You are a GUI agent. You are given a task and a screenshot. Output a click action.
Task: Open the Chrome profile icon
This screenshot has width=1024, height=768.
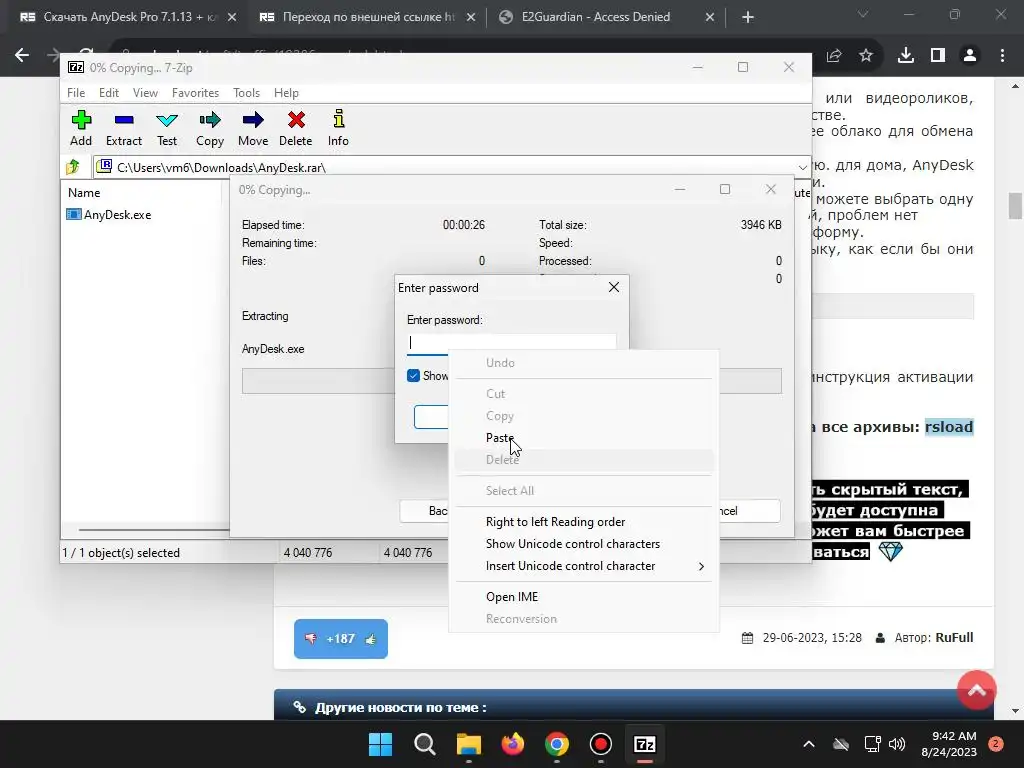point(970,56)
